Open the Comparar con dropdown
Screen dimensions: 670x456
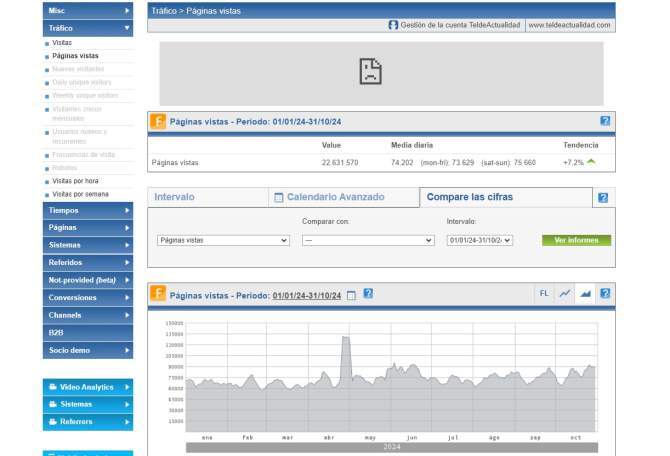click(368, 240)
